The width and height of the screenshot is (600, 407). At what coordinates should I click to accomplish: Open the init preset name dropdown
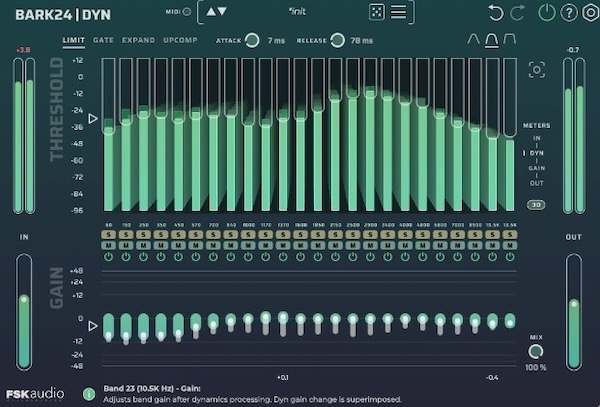pos(297,12)
